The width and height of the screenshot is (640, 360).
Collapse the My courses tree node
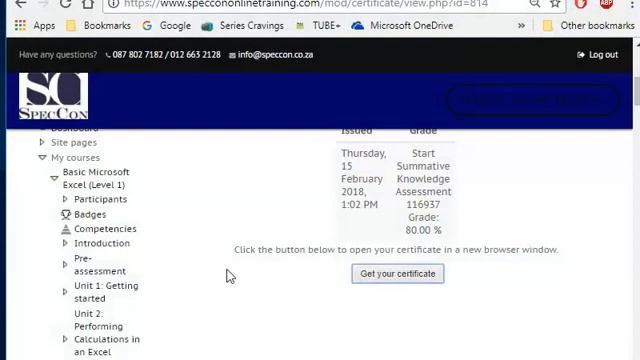[42, 158]
